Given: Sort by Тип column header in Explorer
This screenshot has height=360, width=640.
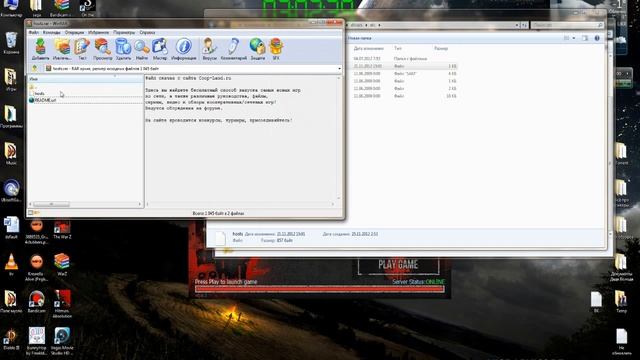Looking at the screenshot, I should point(398,48).
